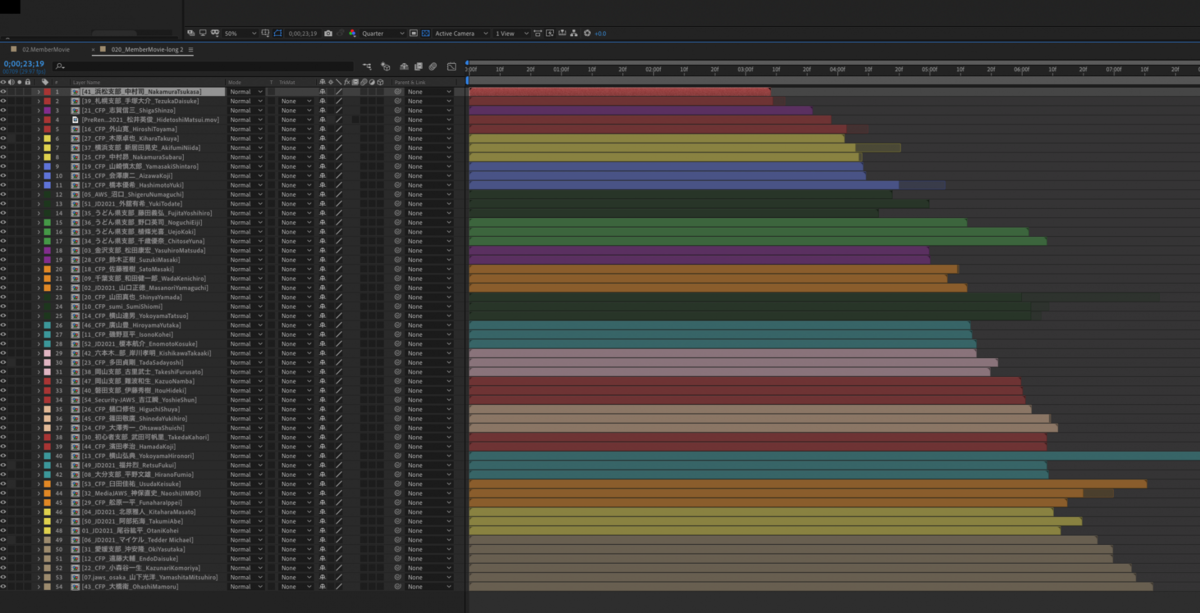Click blue label swatch of YamasakiShintaro layer

(47, 165)
